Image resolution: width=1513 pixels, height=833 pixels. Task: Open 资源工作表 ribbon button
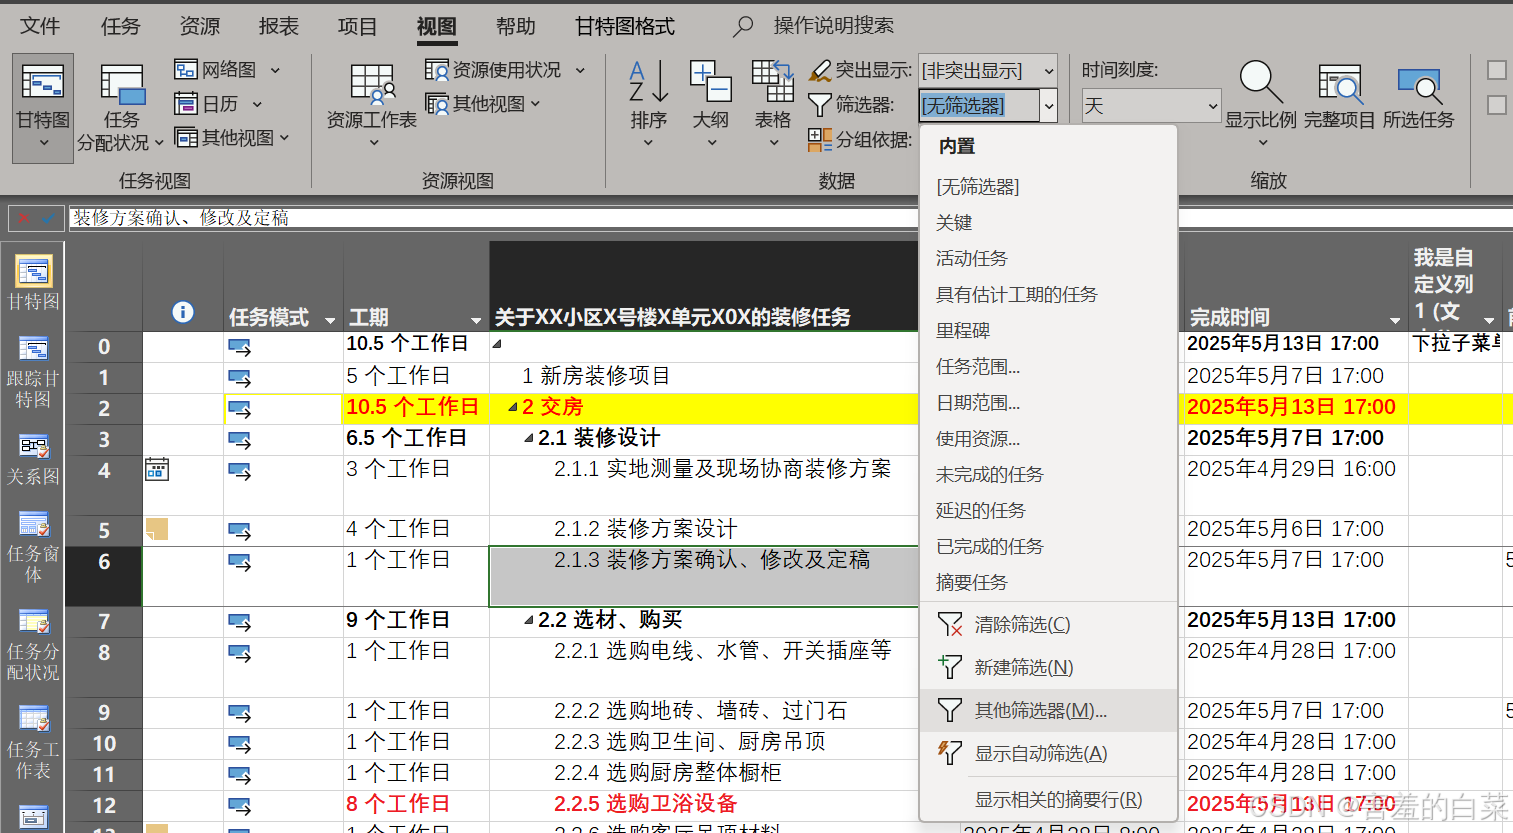(x=372, y=107)
